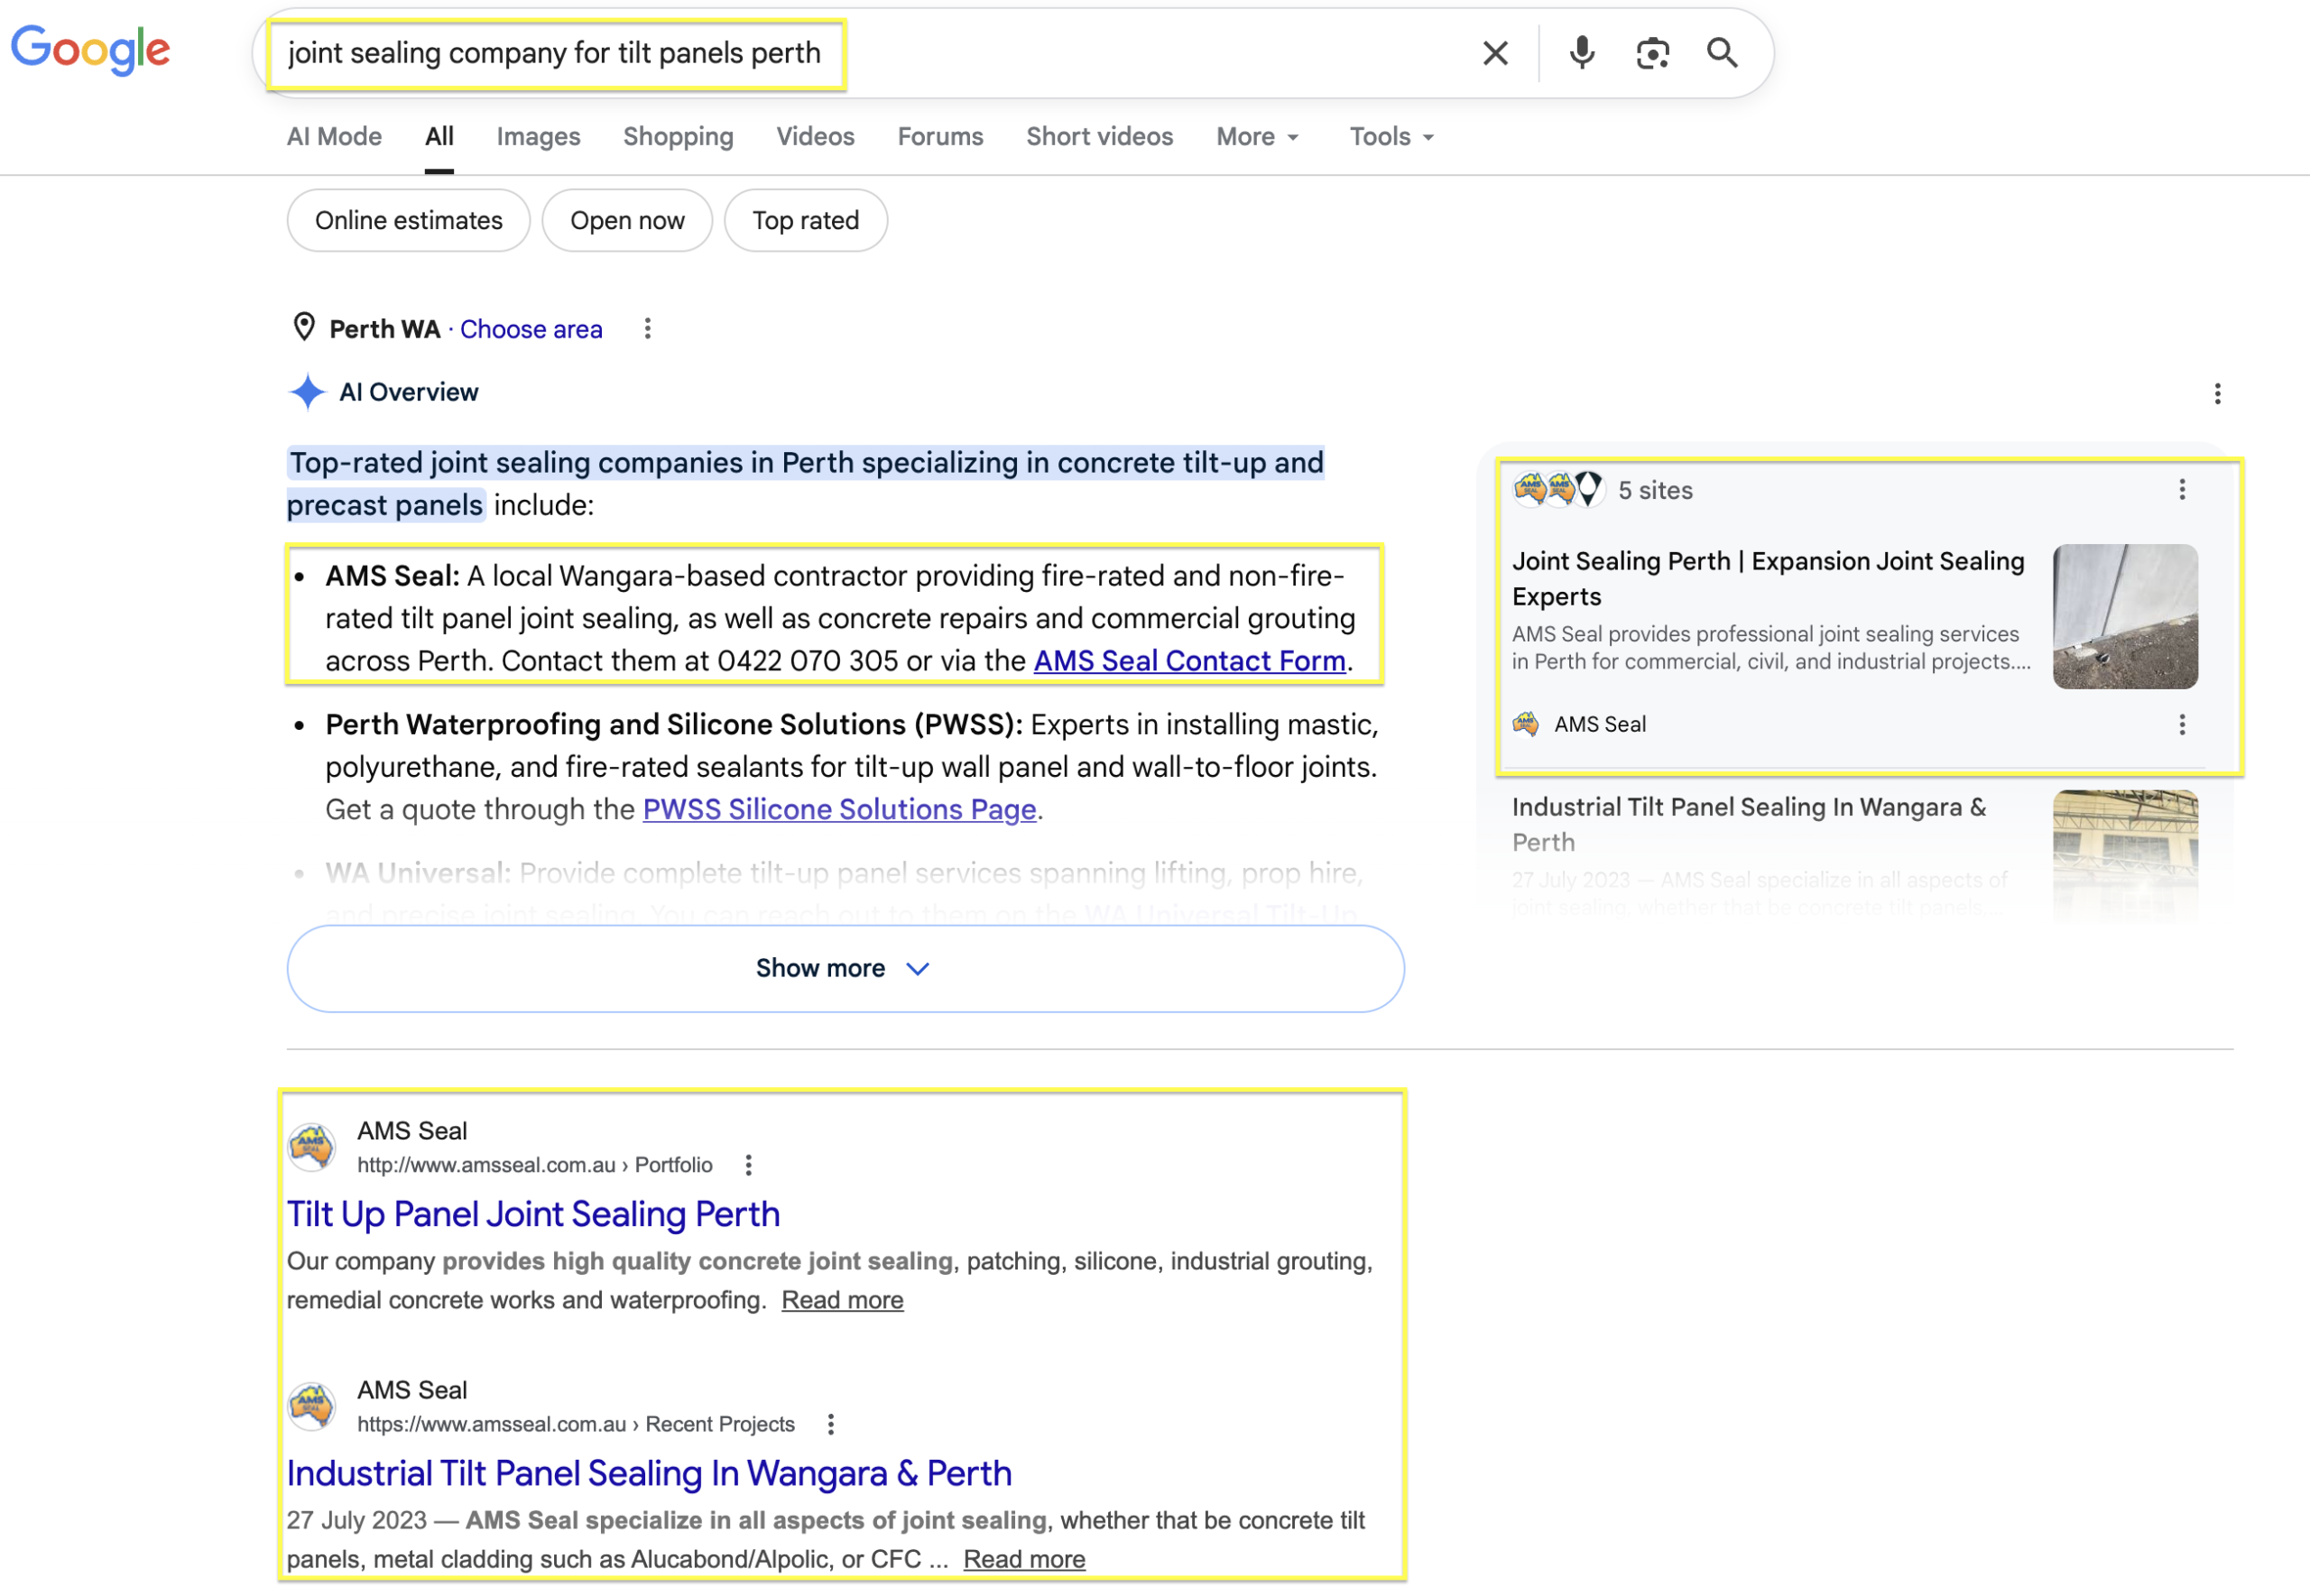
Task: Apply the Top rated filter chip
Action: coord(805,220)
